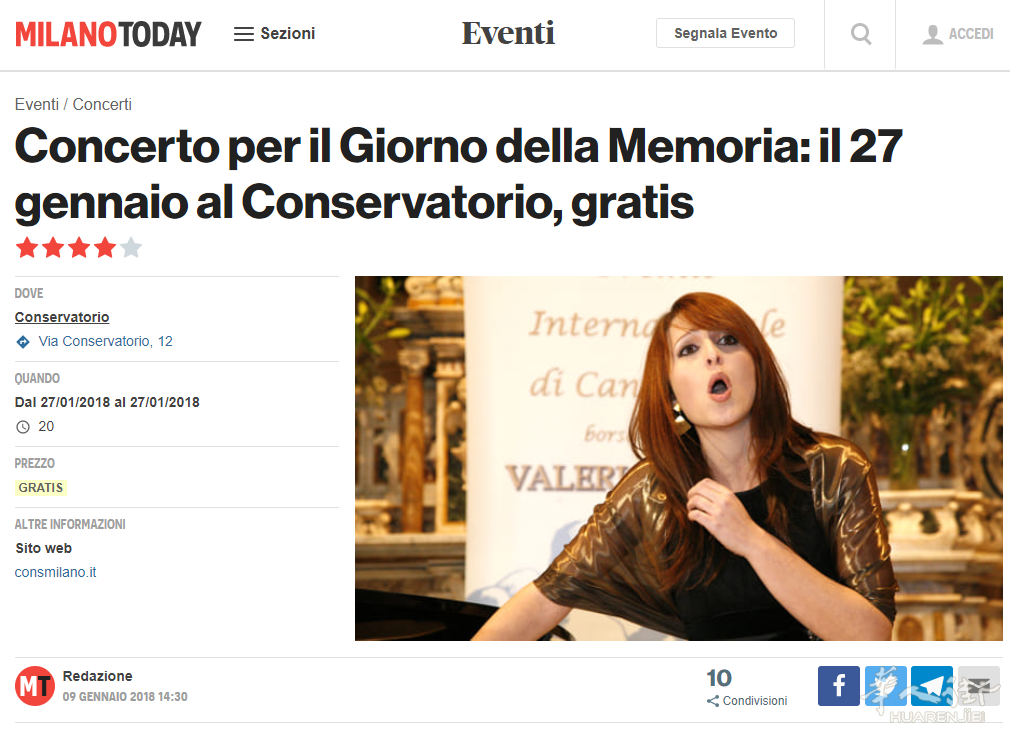
Task: Click the Twitter share button
Action: (885, 686)
